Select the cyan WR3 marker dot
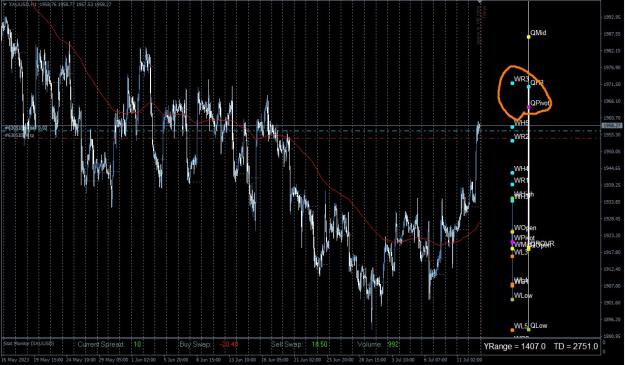The image size is (625, 365). (x=513, y=83)
